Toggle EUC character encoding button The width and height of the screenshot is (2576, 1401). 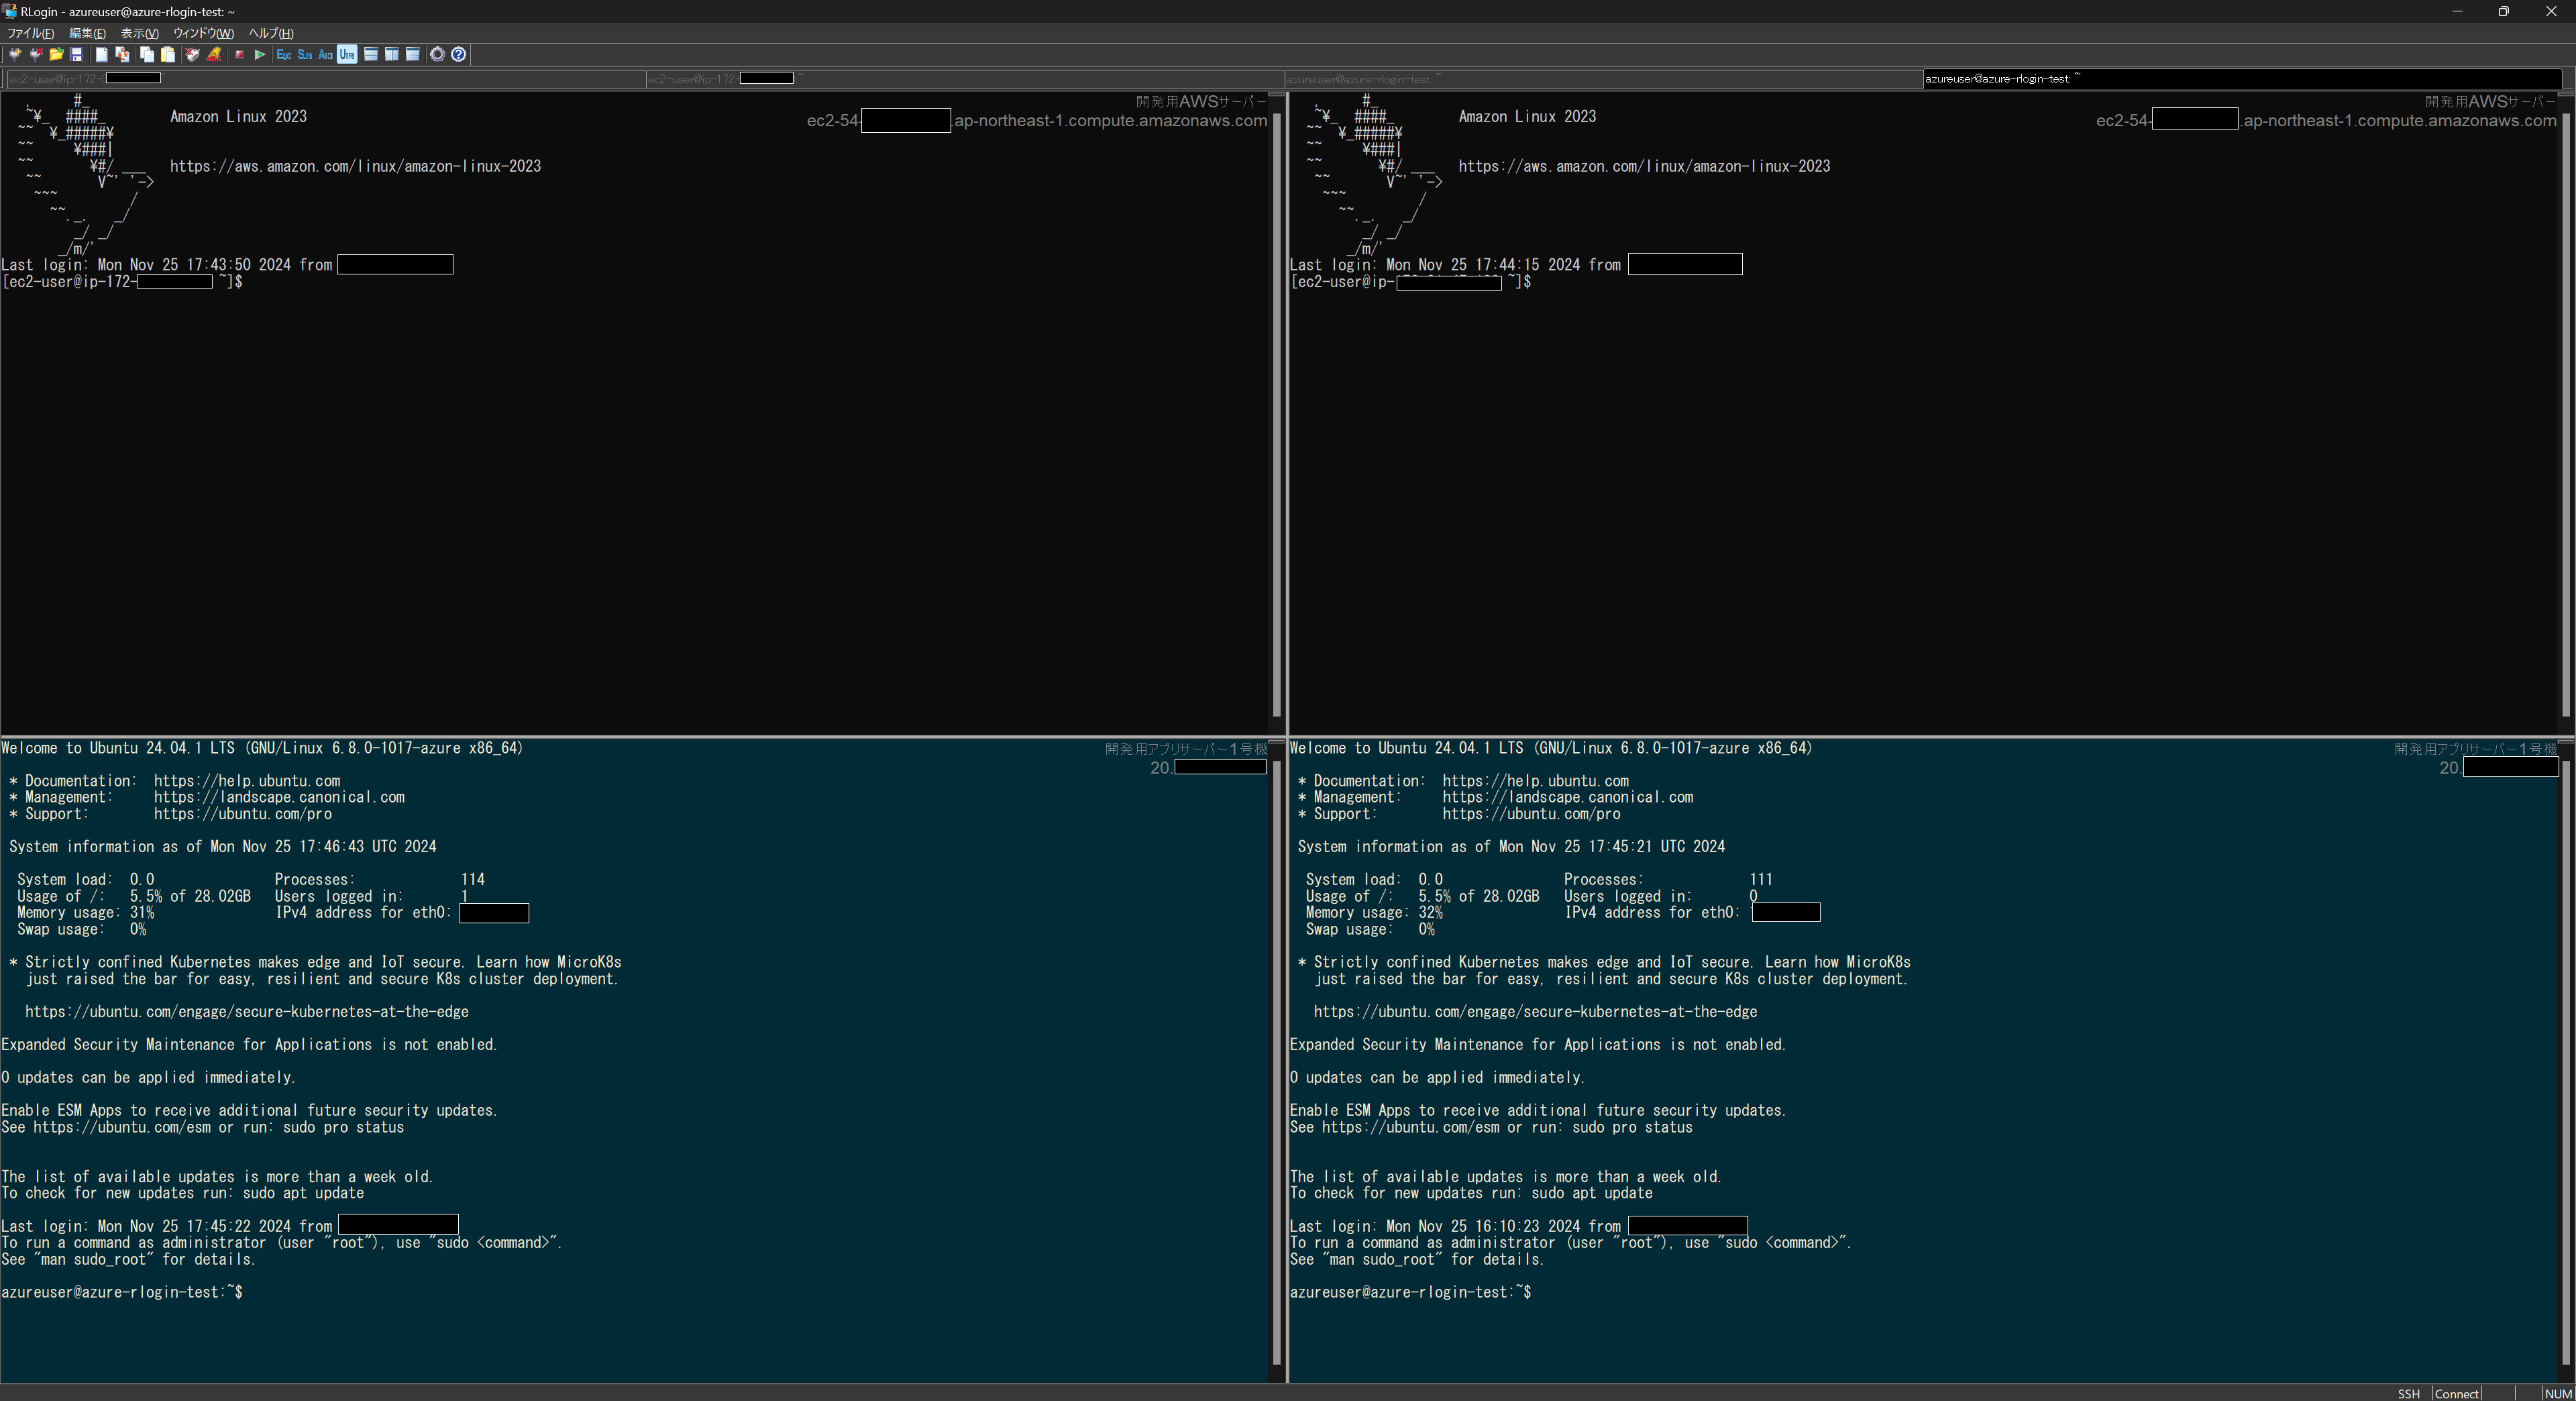click(284, 55)
